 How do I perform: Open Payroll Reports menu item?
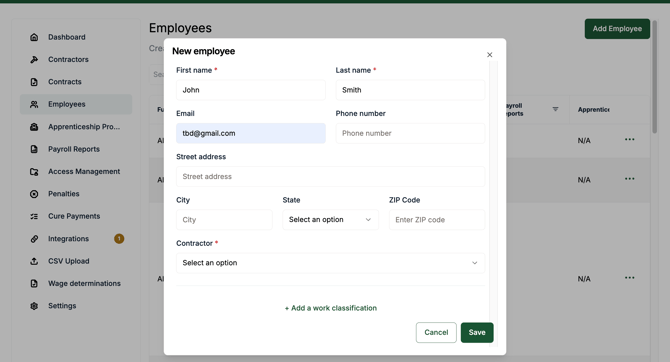76,149
